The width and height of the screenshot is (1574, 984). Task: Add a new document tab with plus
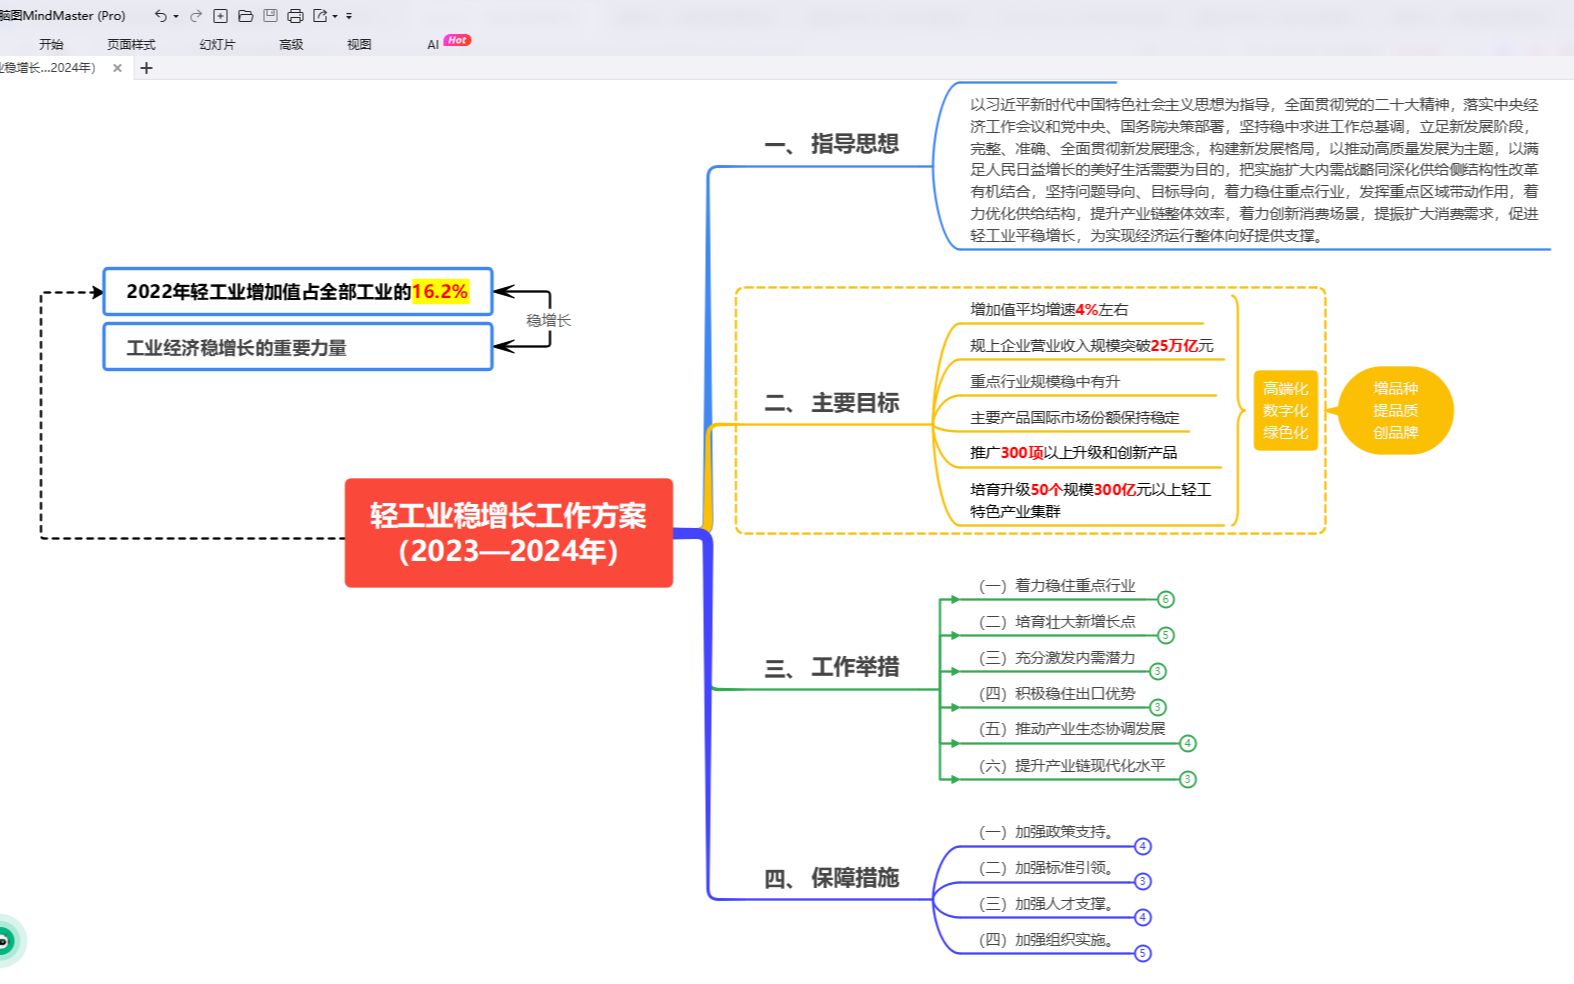tap(147, 68)
